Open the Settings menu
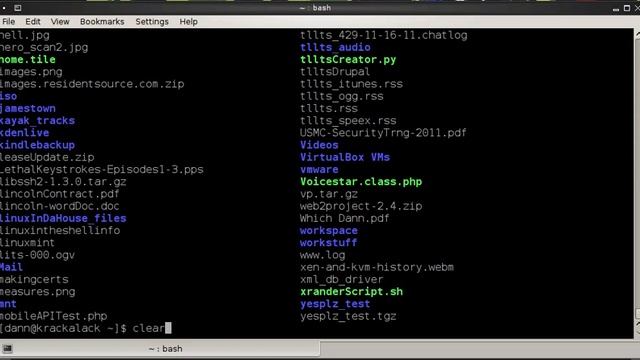Screen dimensions: 640x360 tap(152, 22)
